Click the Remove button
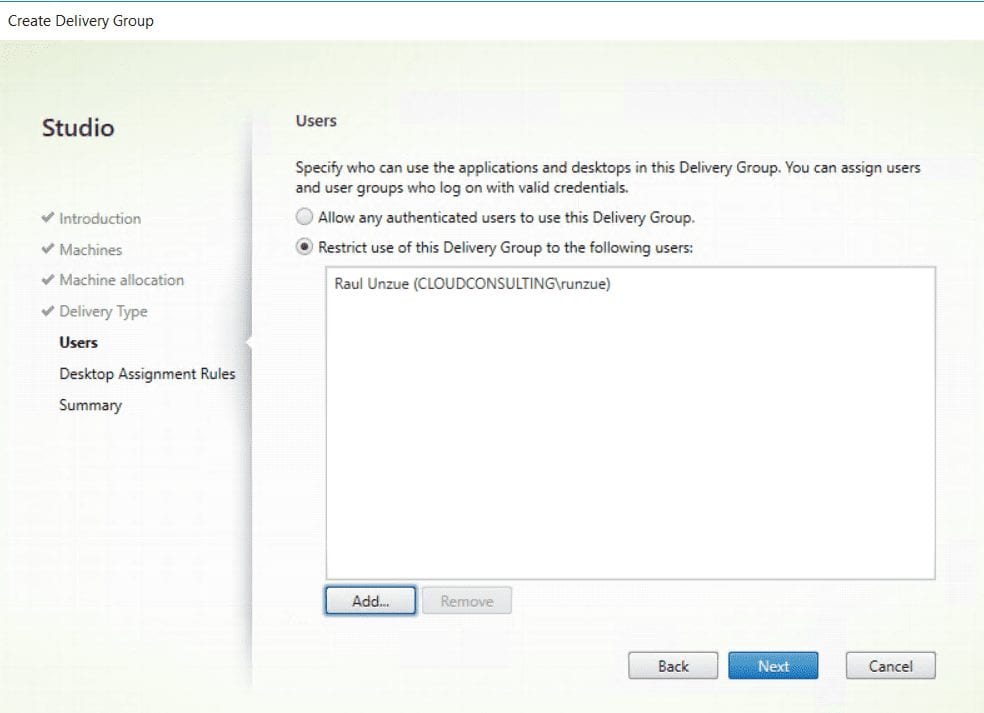Image resolution: width=984 pixels, height=713 pixels. point(467,600)
